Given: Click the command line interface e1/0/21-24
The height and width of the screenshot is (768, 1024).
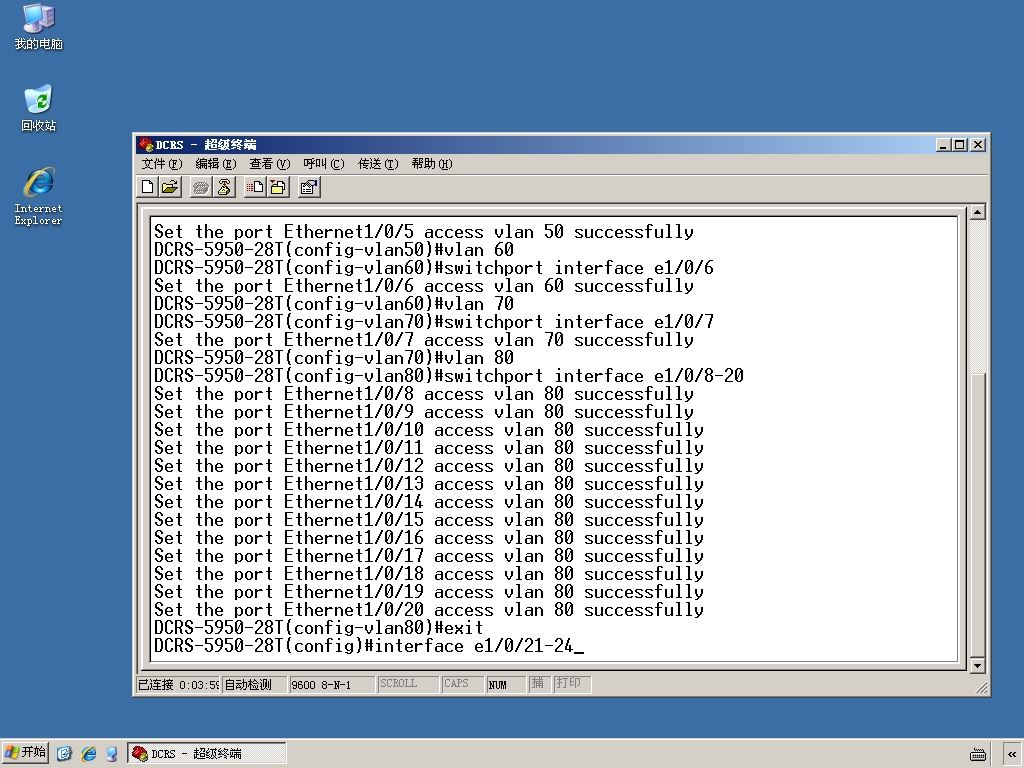Looking at the screenshot, I should 369,646.
